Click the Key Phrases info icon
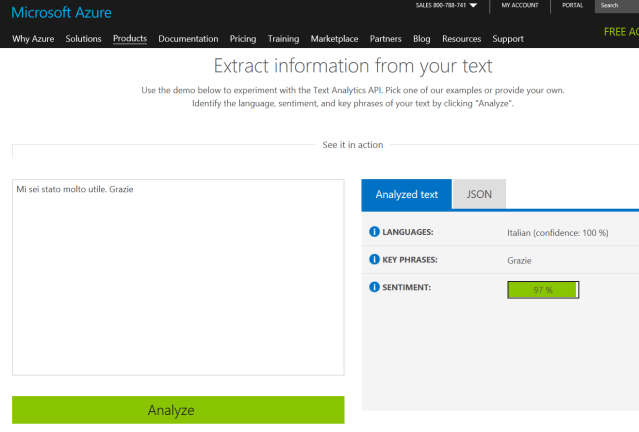 point(375,260)
